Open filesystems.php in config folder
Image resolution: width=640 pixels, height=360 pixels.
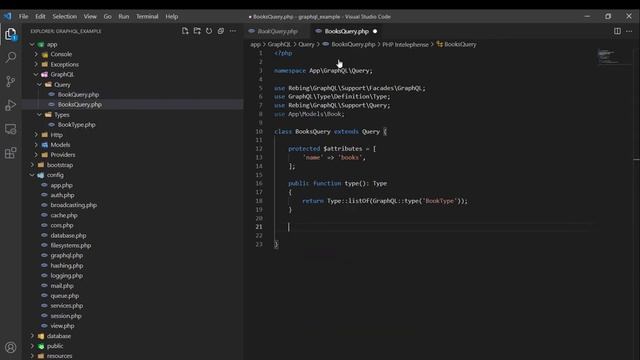coord(71,245)
